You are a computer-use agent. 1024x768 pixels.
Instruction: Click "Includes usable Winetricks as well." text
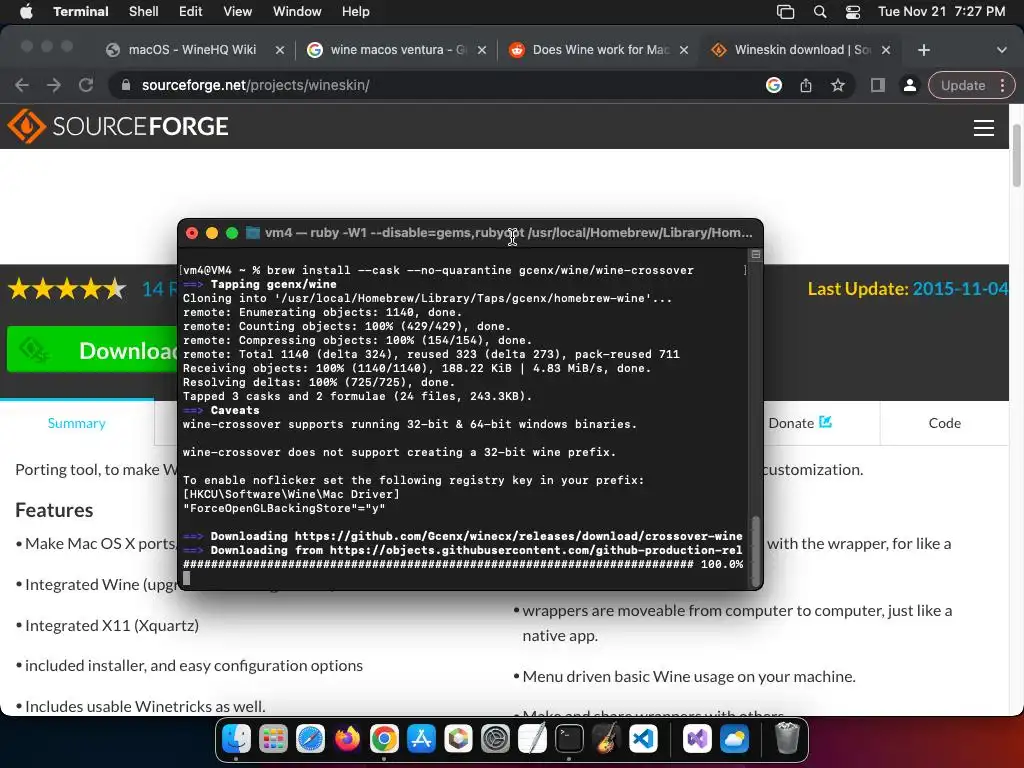(x=145, y=706)
